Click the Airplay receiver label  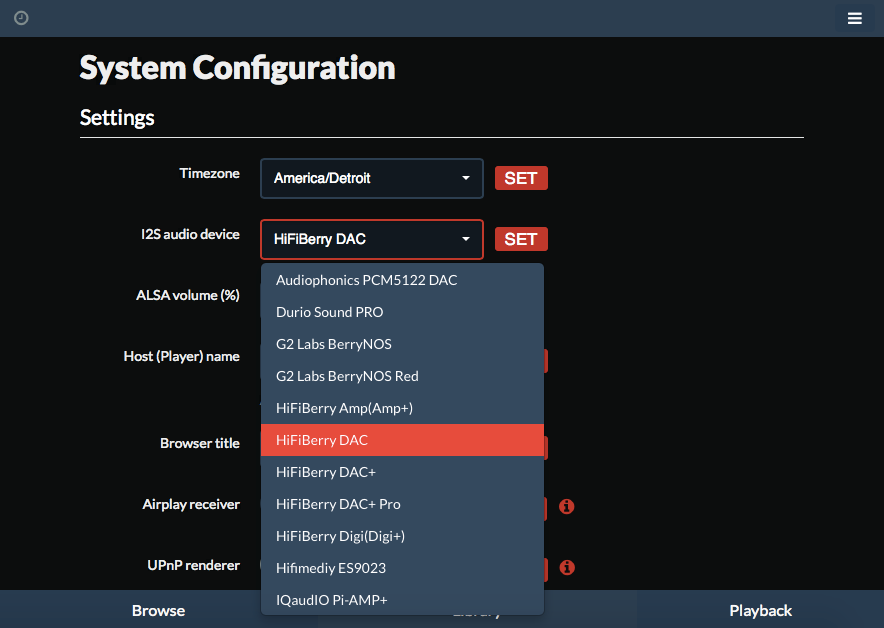click(x=191, y=504)
